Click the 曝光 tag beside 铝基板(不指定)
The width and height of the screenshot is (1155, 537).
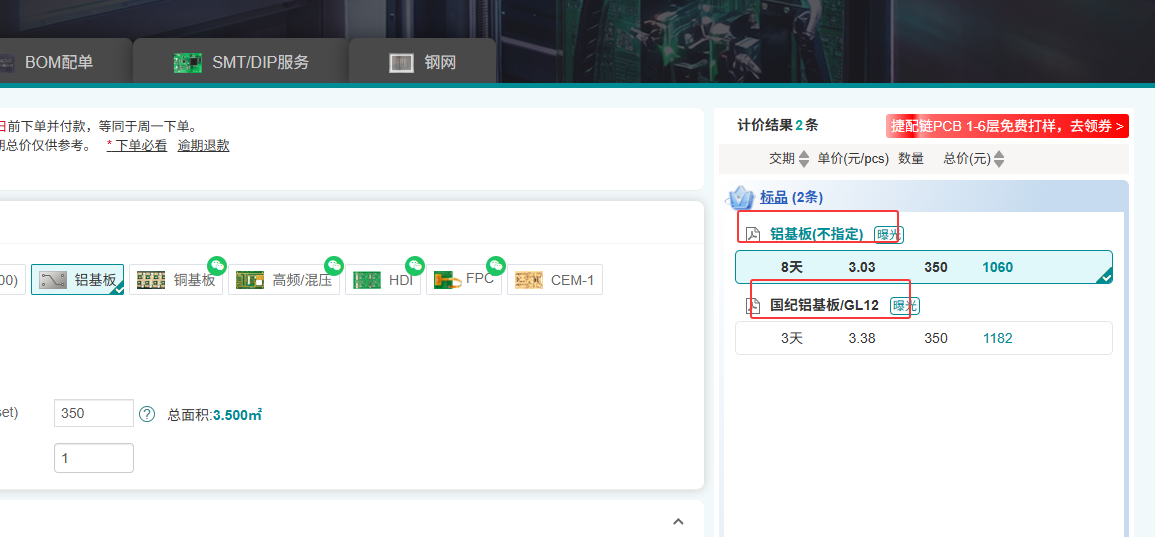click(x=888, y=234)
